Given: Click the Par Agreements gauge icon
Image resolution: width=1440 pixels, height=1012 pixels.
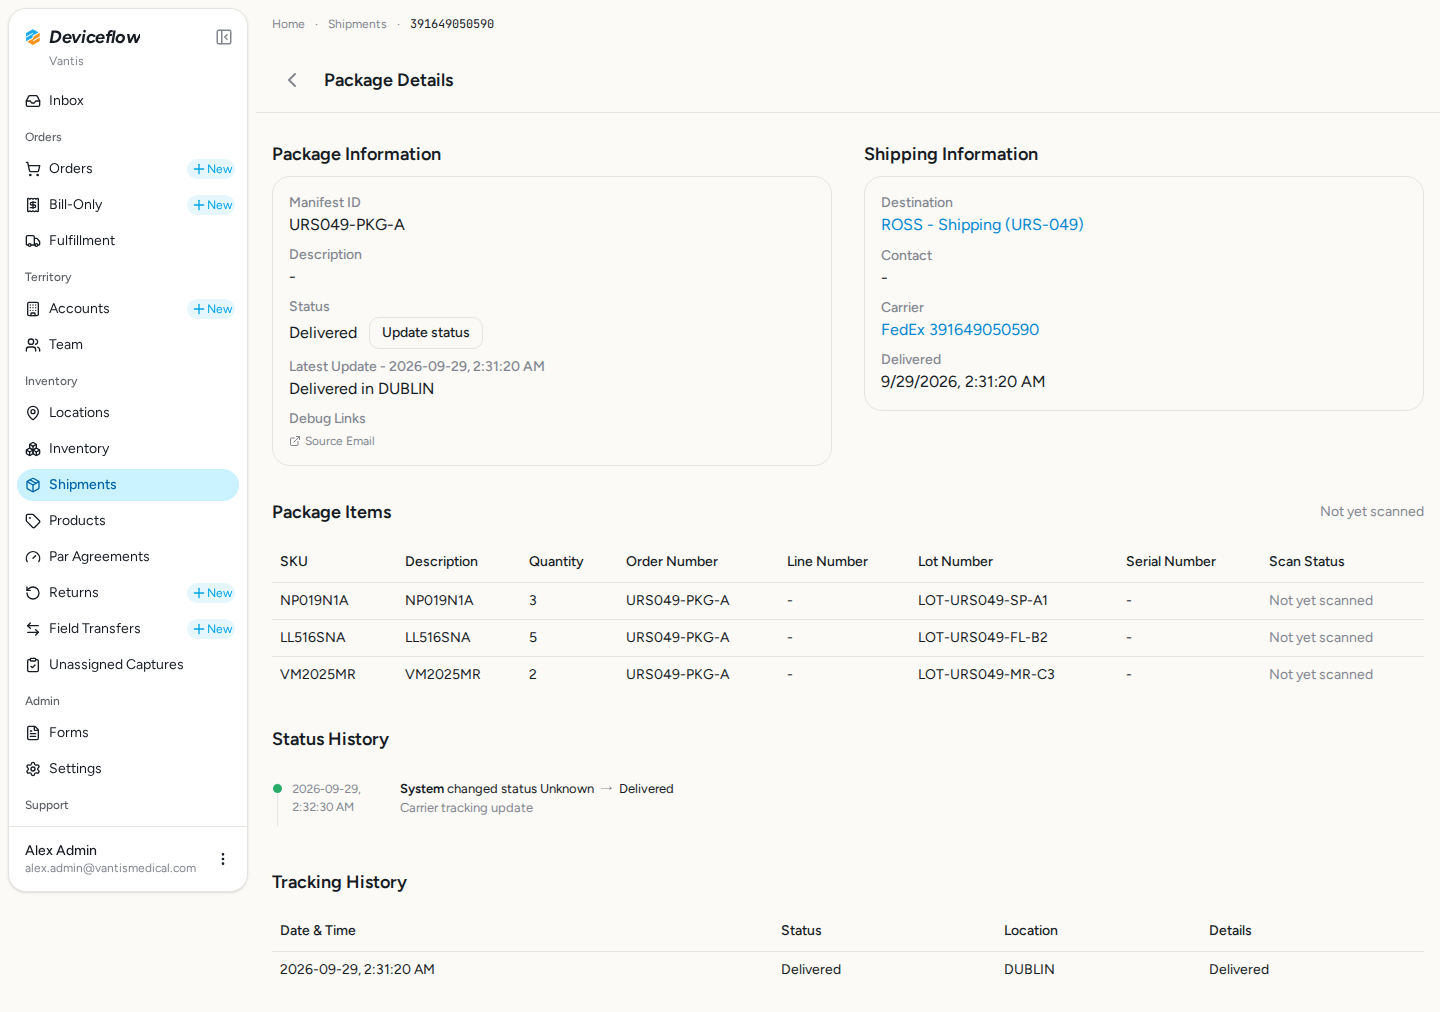Looking at the screenshot, I should [33, 557].
